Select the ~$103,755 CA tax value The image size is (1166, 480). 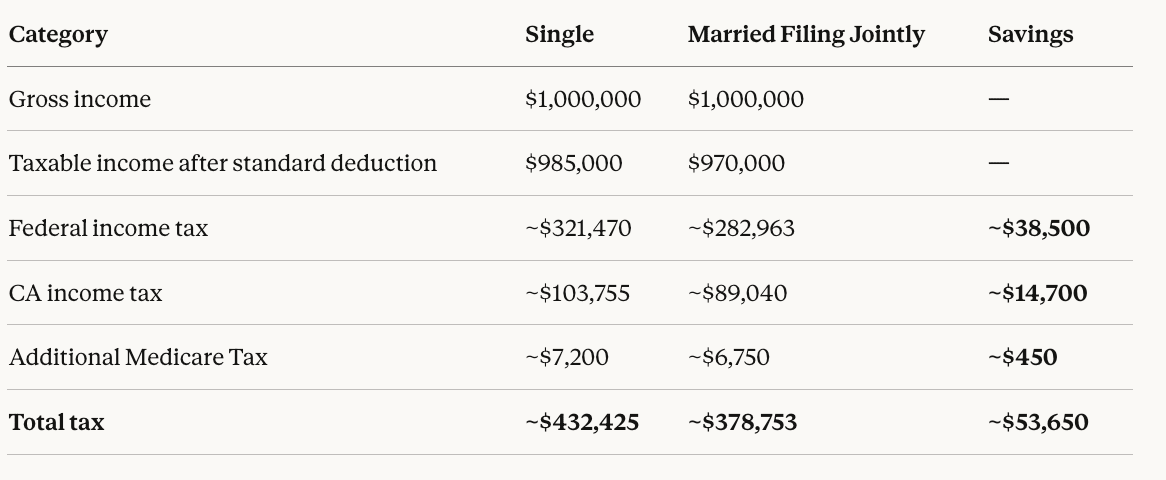click(577, 293)
